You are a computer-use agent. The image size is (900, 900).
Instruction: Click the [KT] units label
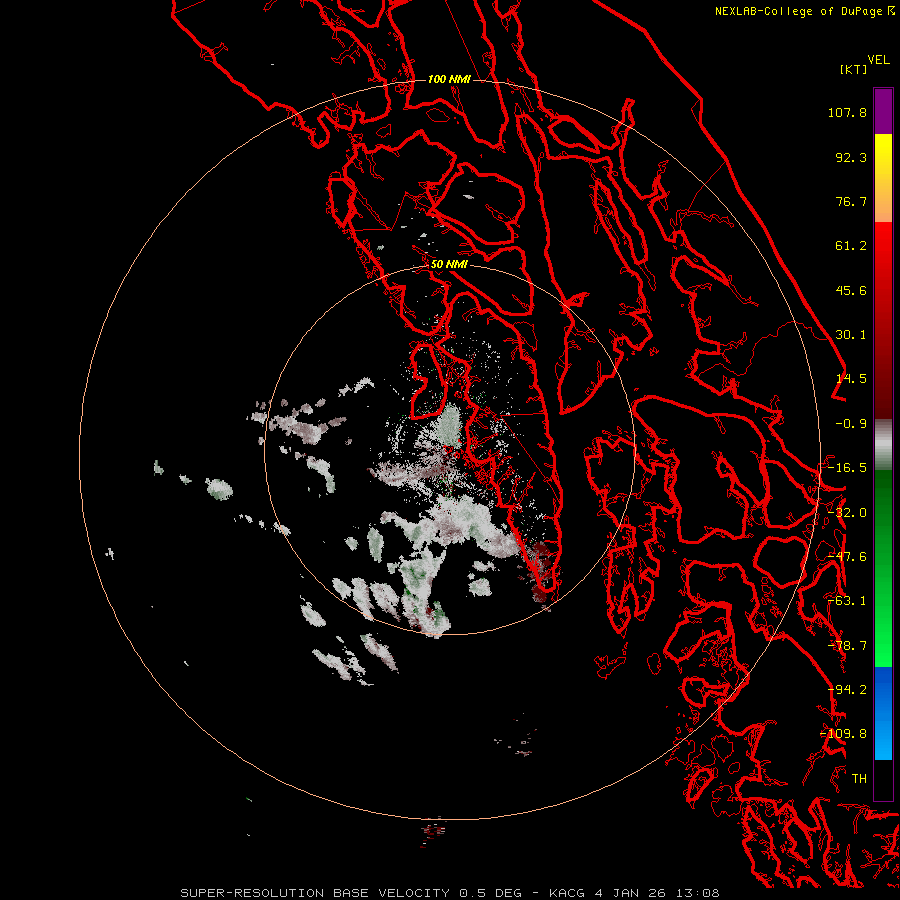click(853, 69)
